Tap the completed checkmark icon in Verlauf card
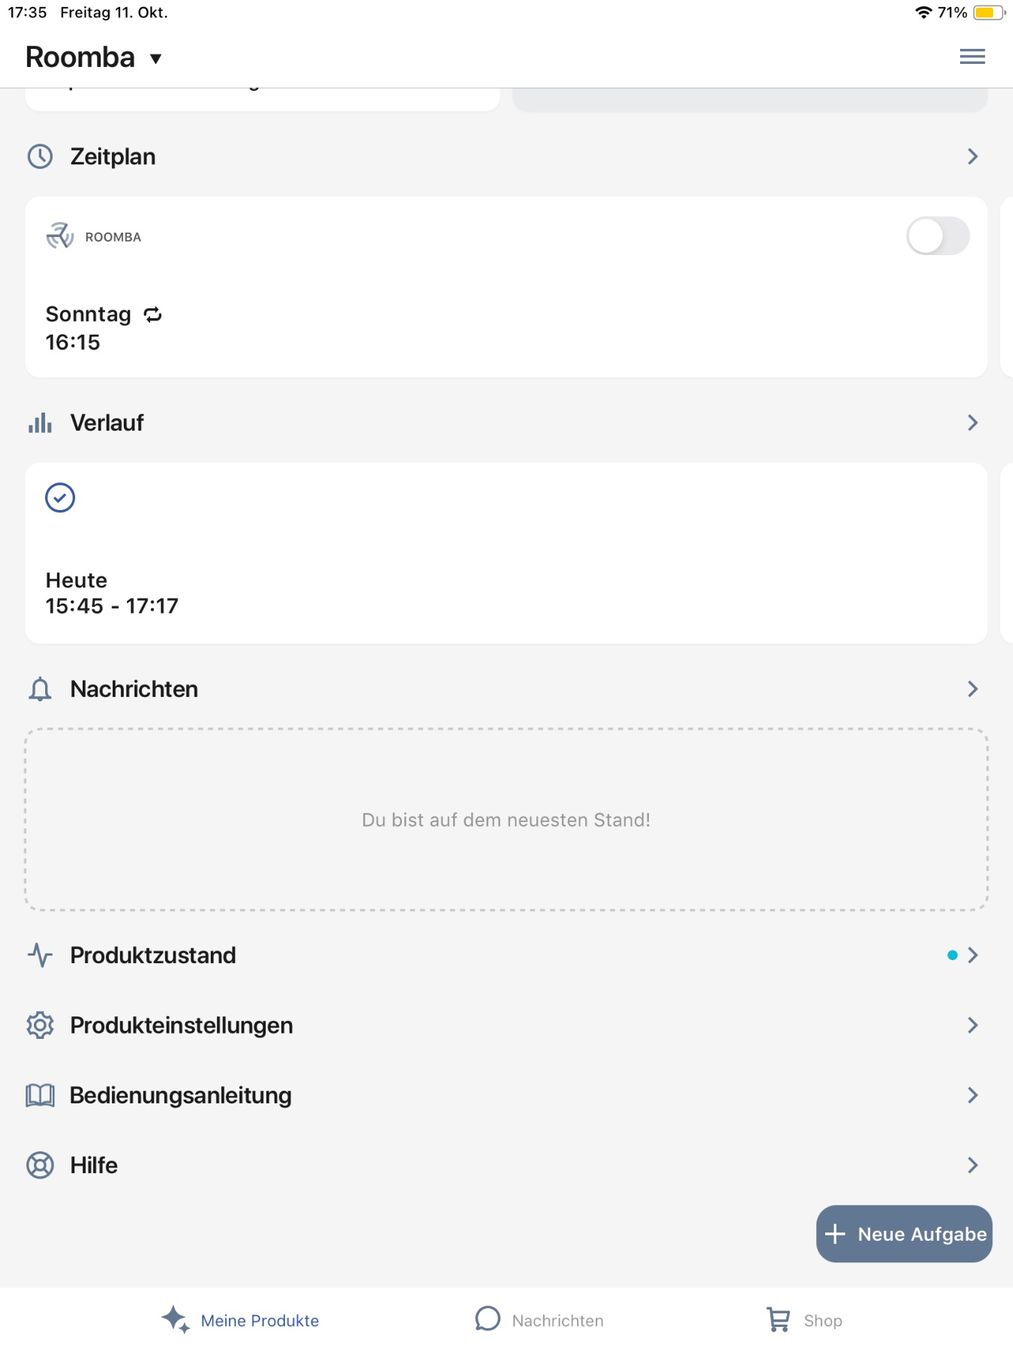 click(x=60, y=497)
